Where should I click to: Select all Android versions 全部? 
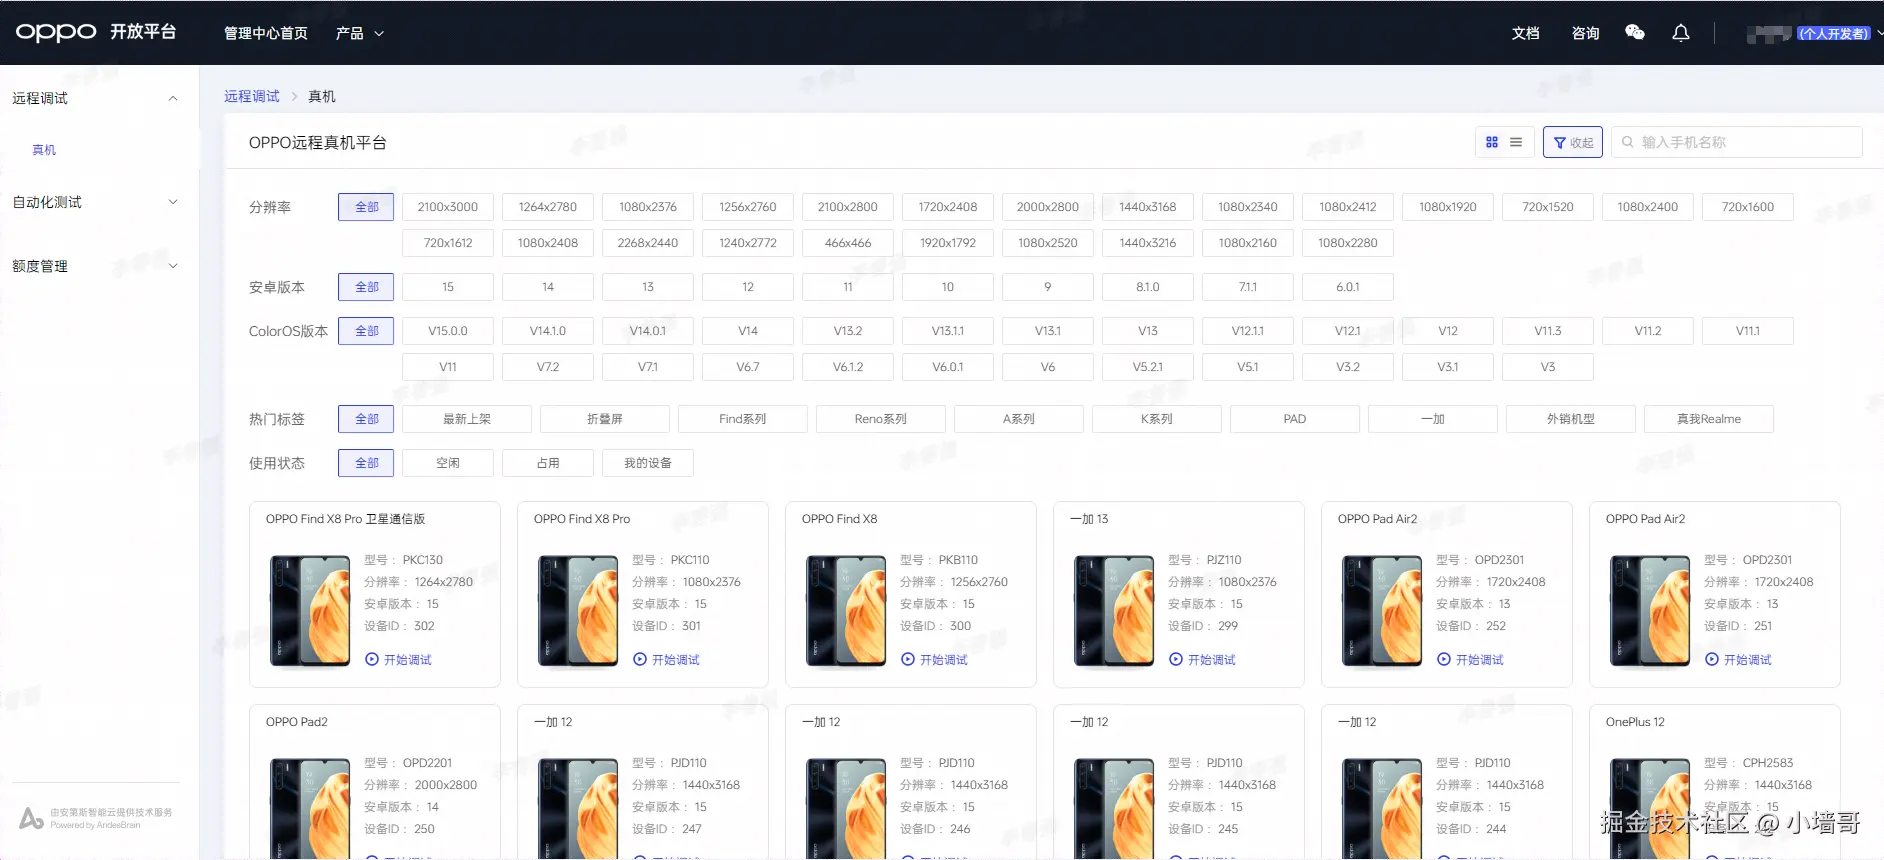pyautogui.click(x=366, y=287)
